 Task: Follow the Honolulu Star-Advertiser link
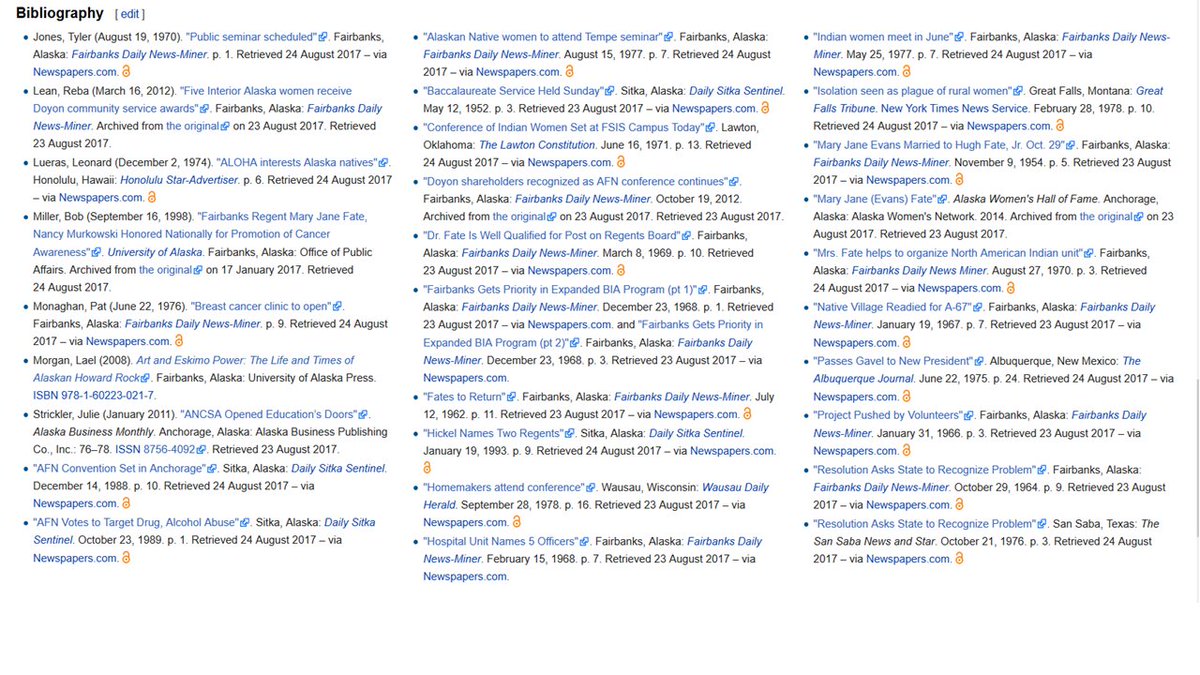point(179,180)
